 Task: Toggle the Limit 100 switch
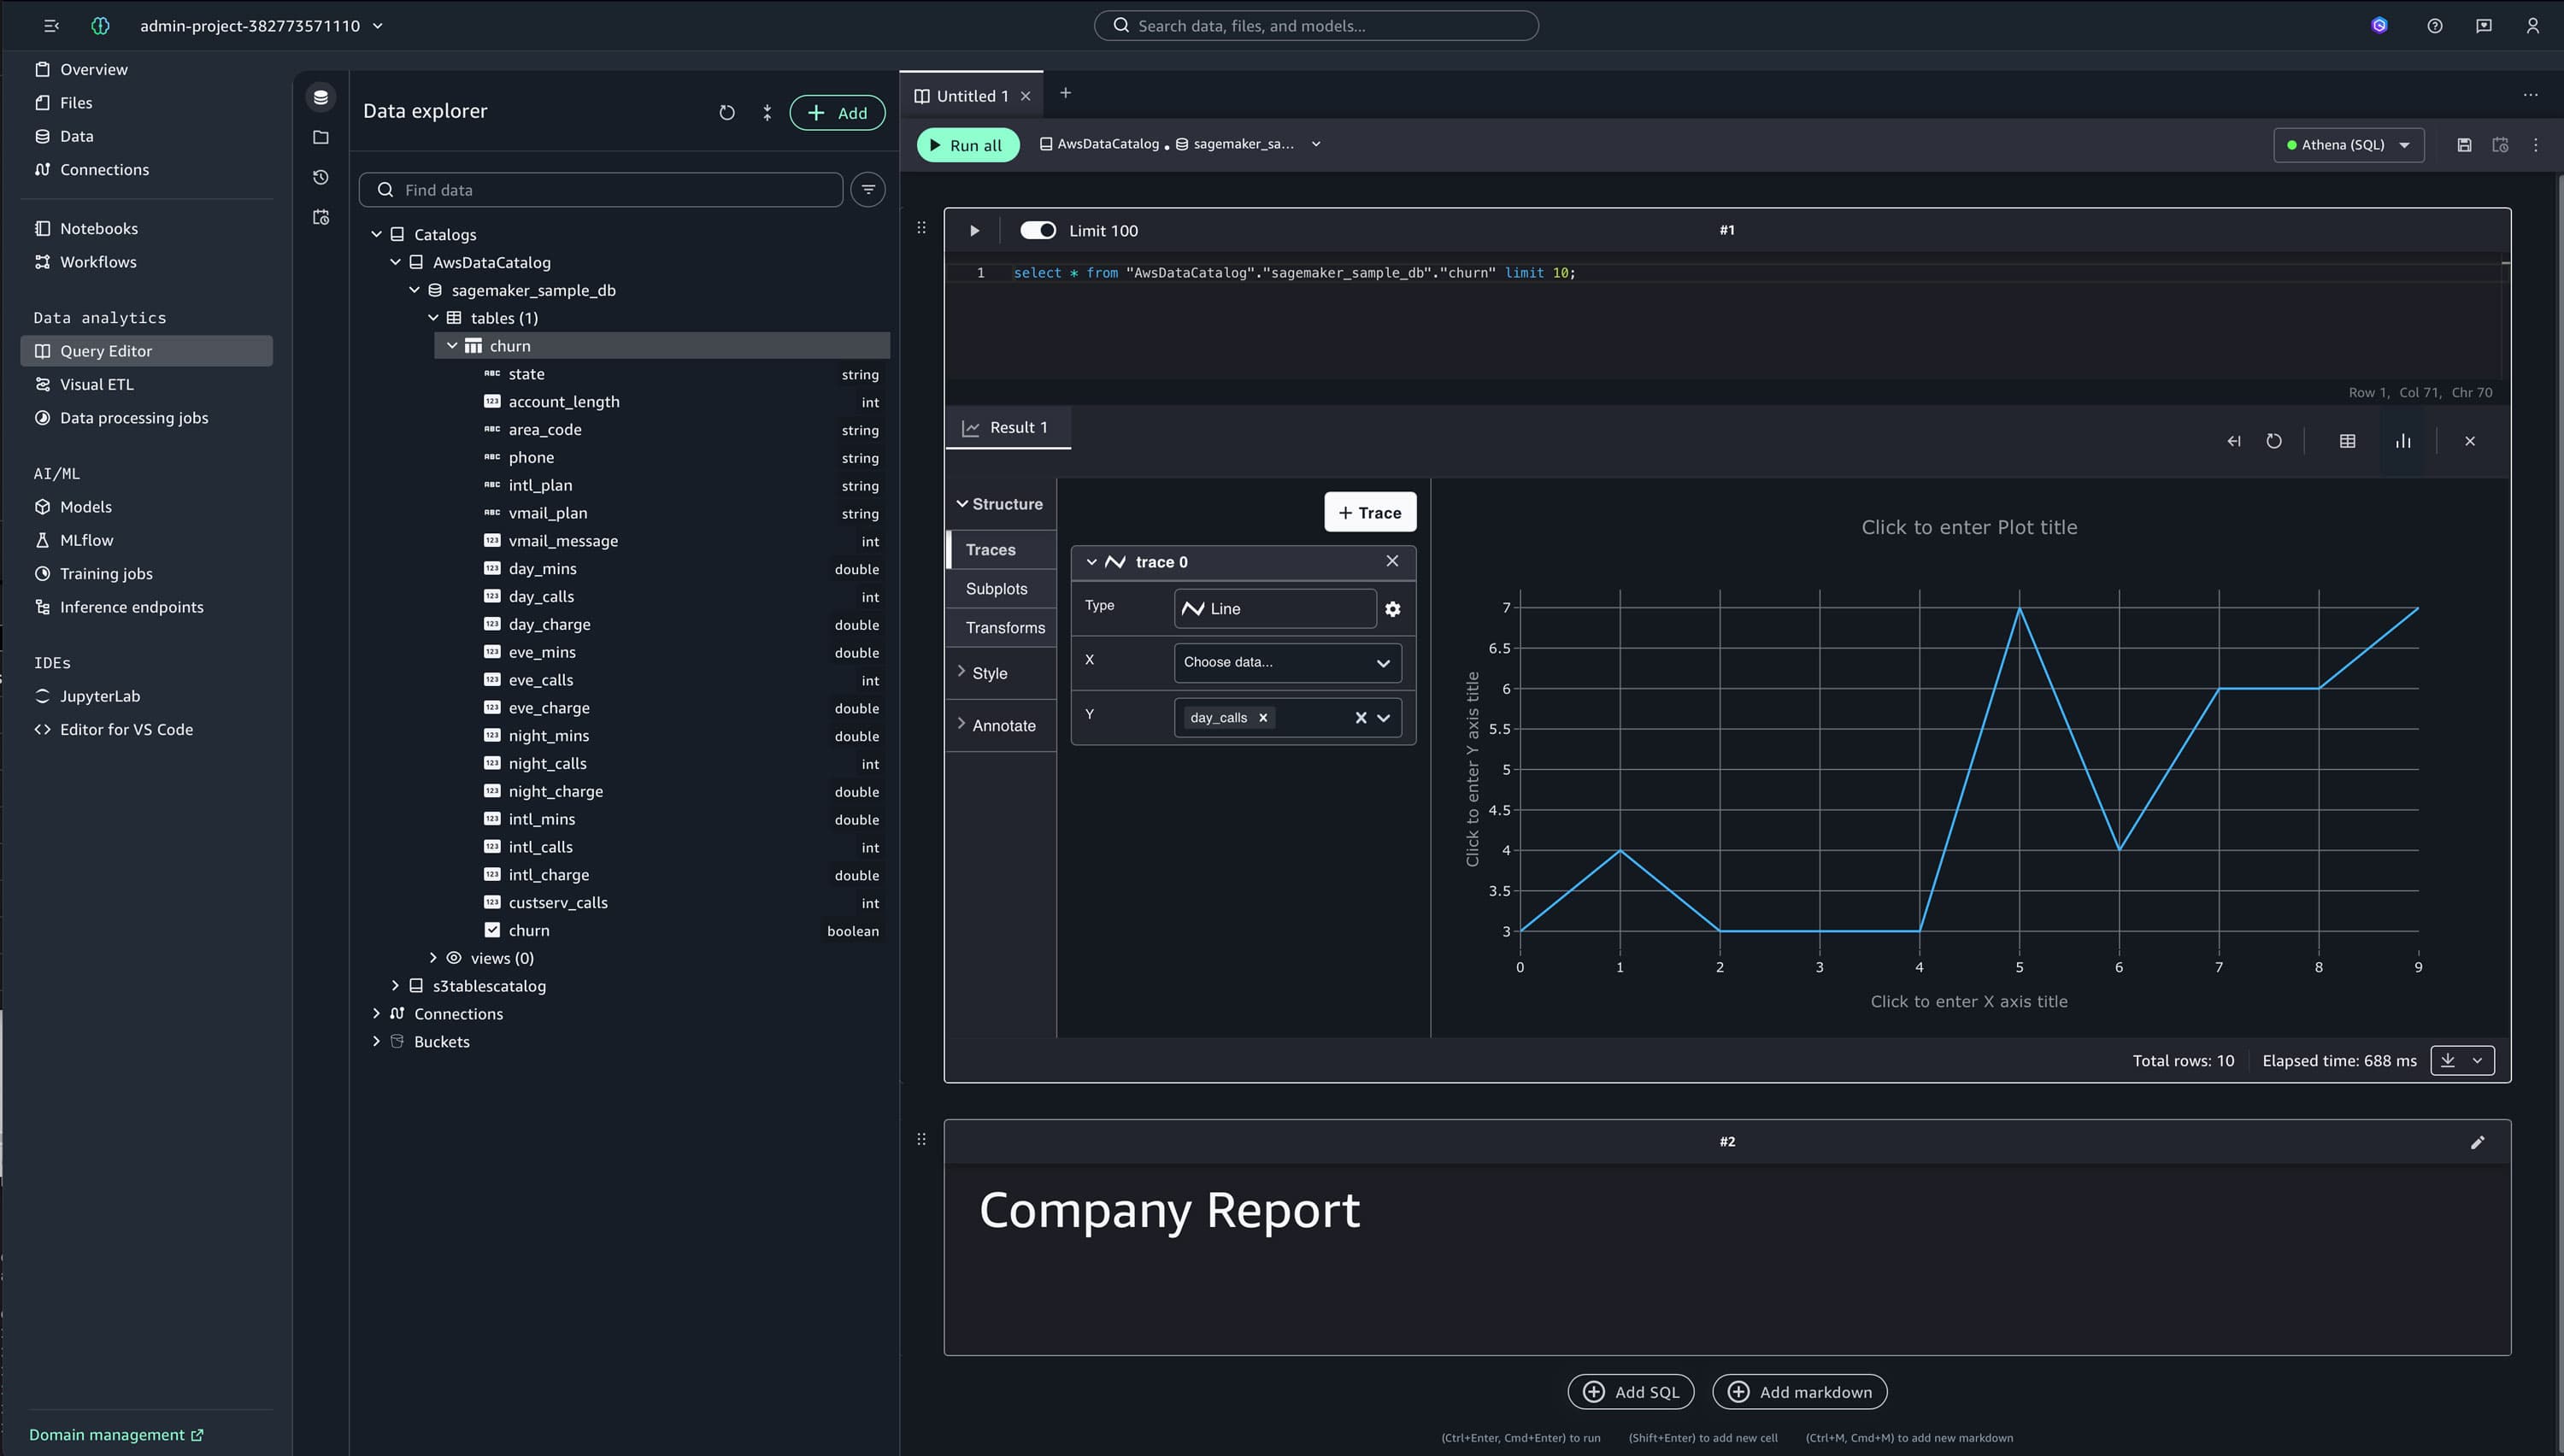point(1038,230)
